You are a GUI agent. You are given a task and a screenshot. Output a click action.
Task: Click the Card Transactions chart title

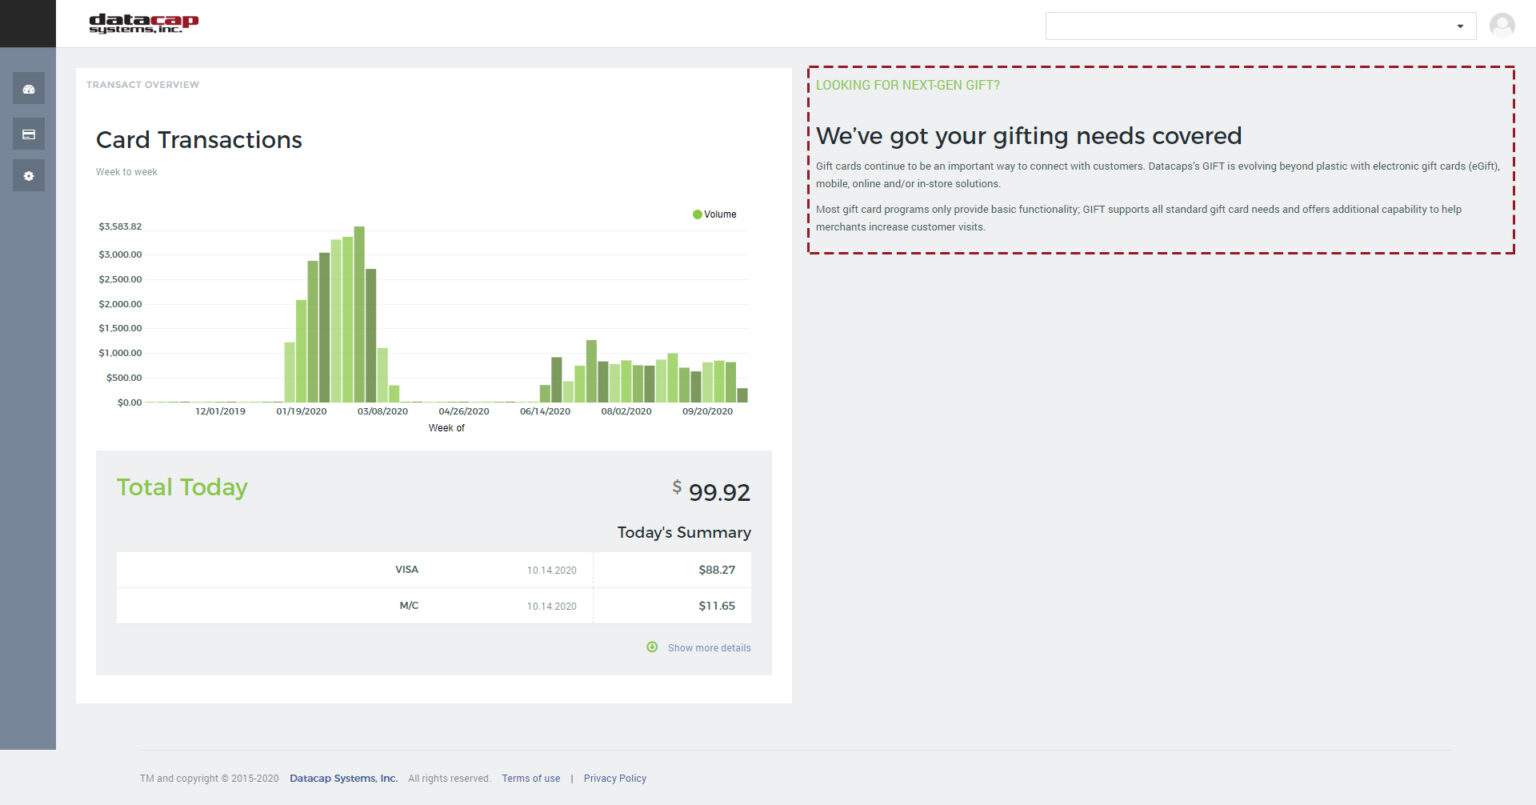tap(199, 140)
